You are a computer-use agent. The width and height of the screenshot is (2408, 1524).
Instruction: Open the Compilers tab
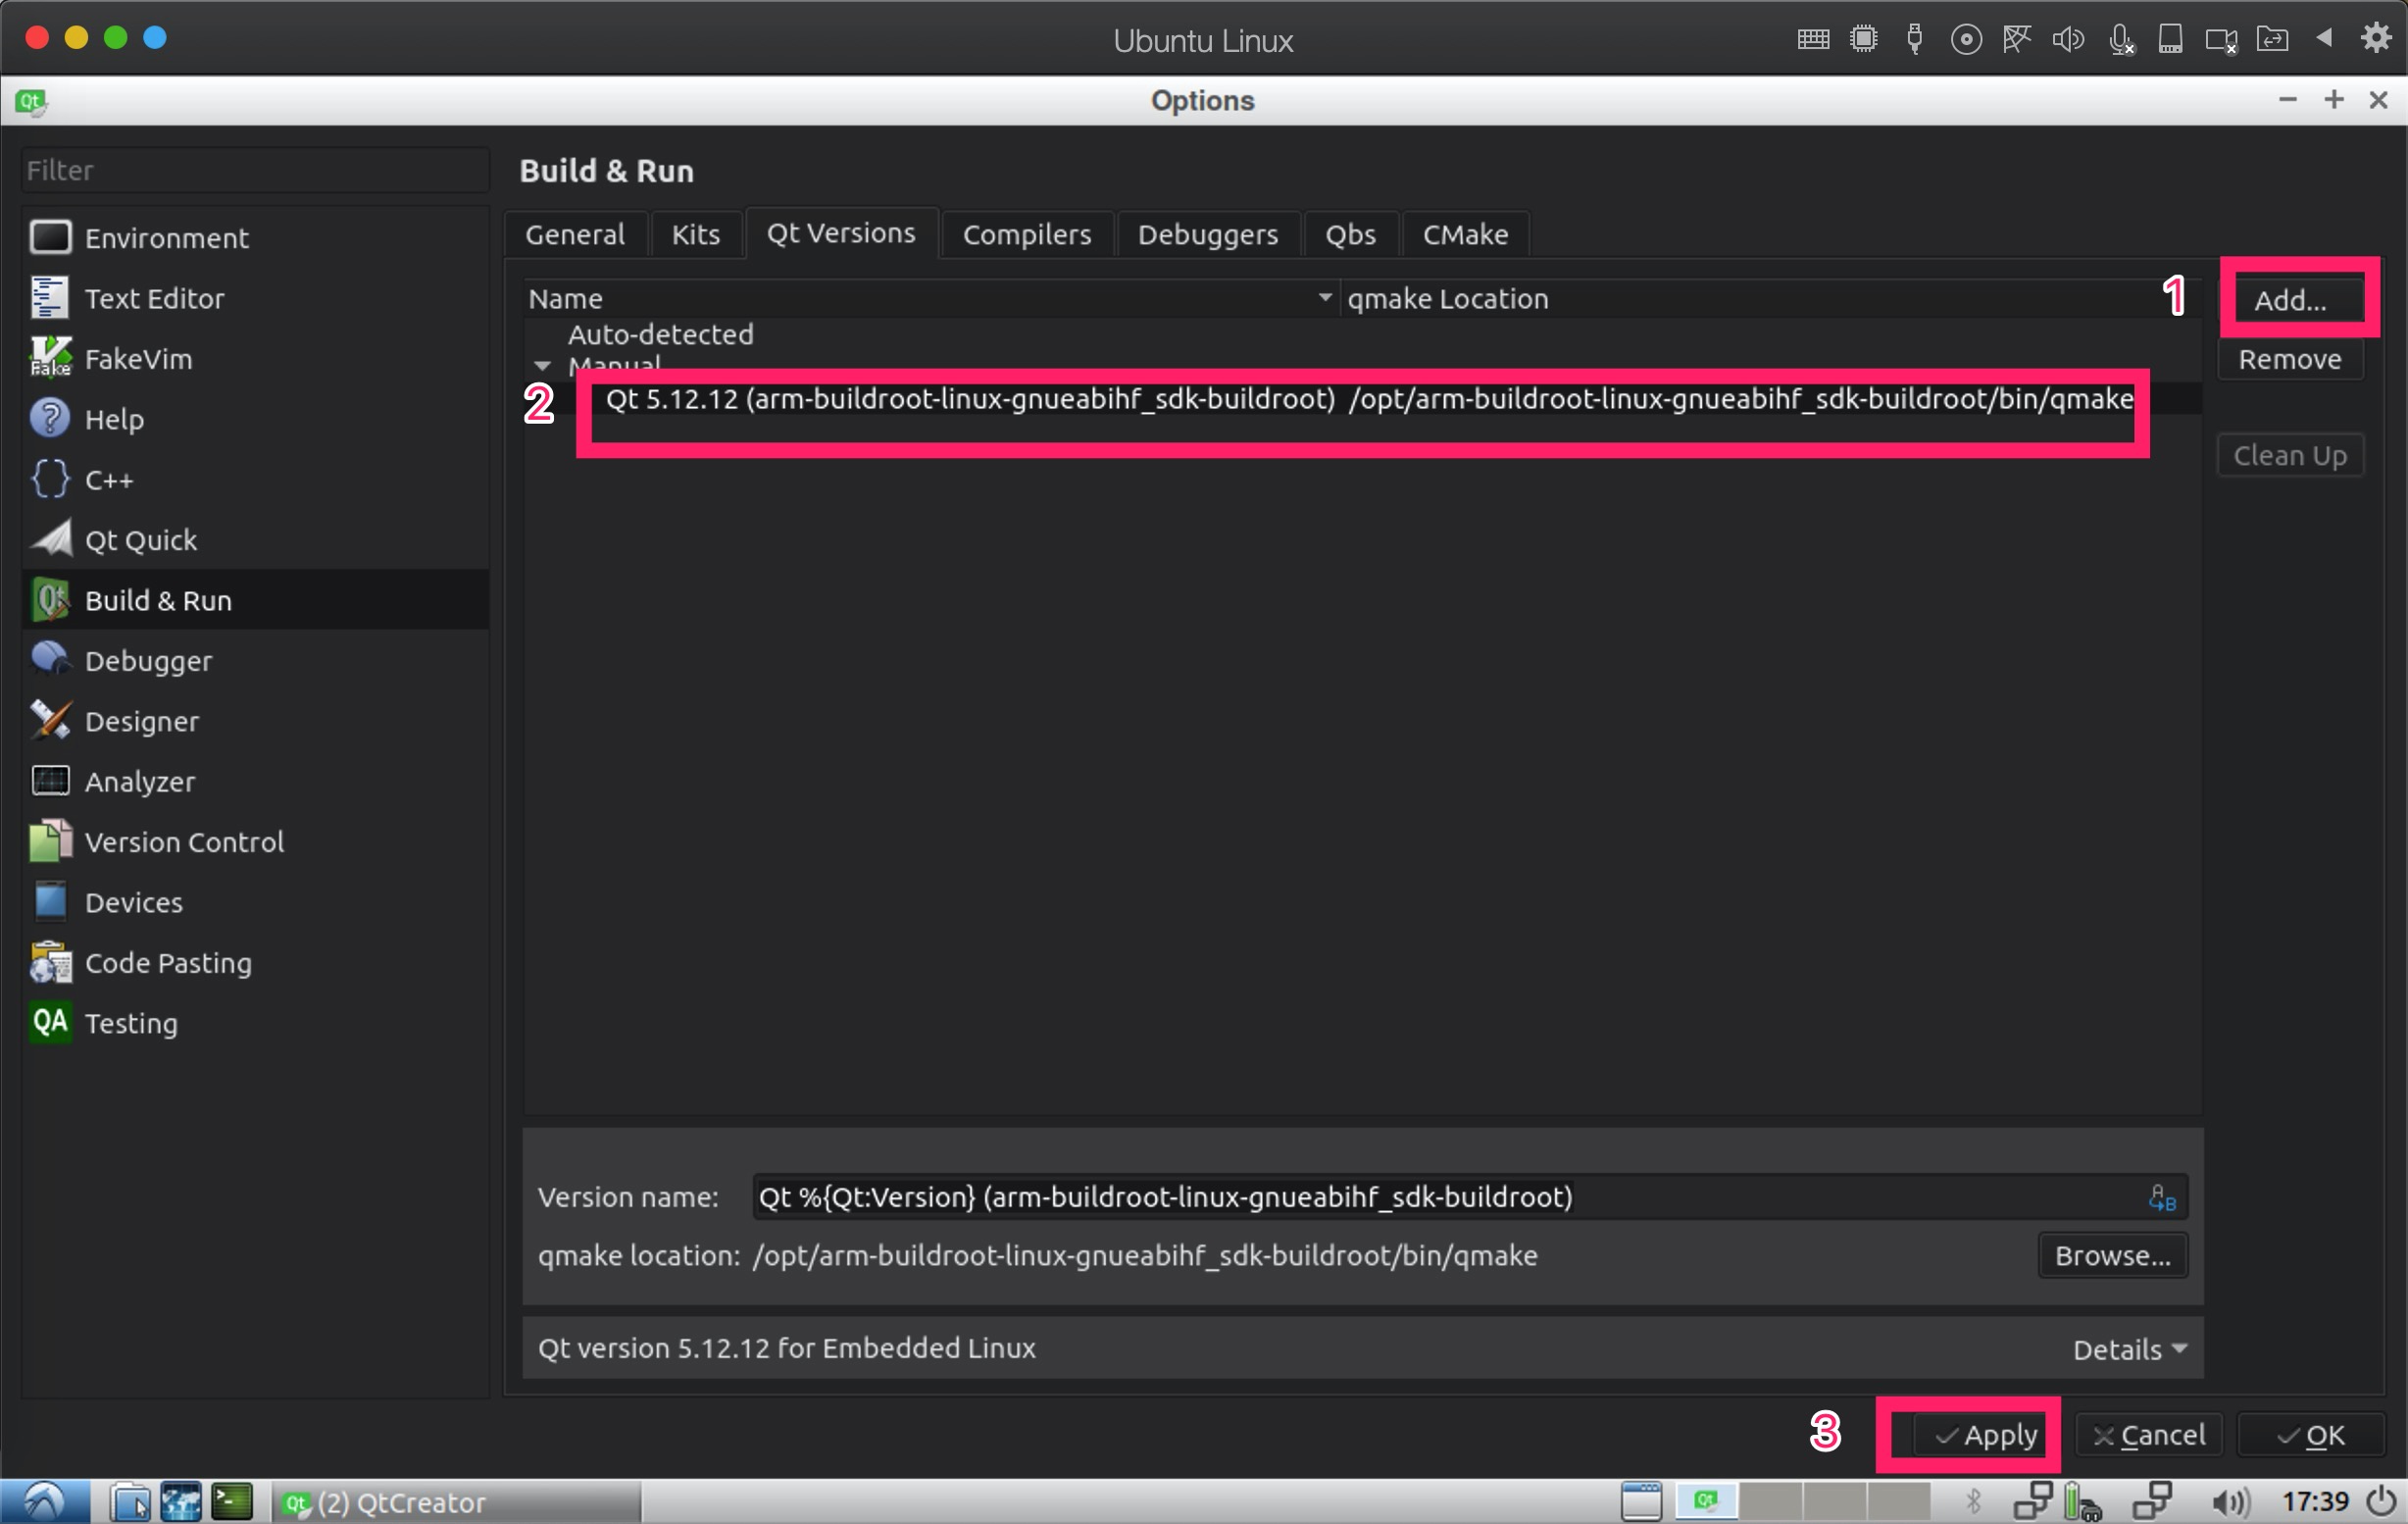1027,234
